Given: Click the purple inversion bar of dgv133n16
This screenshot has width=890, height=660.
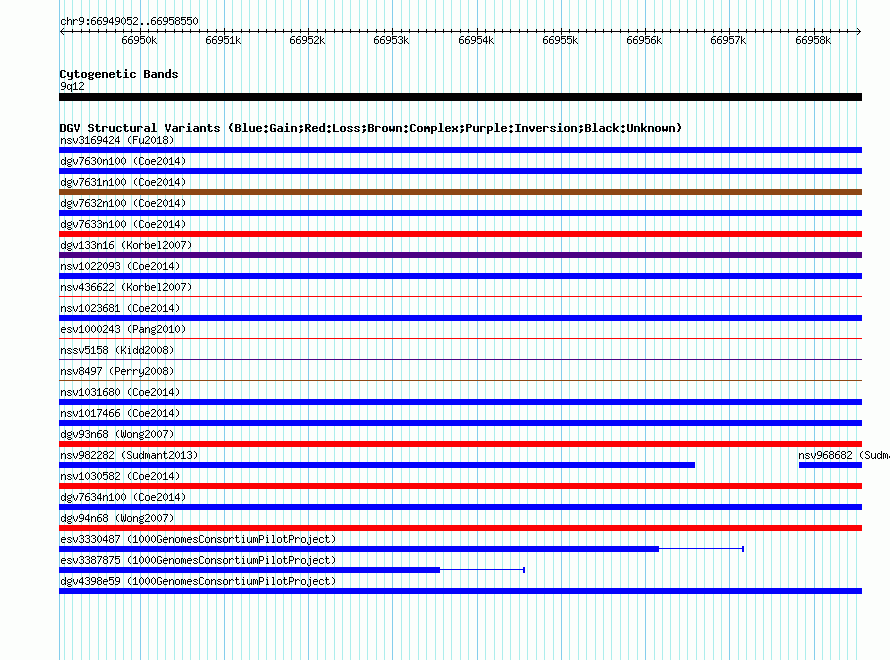Looking at the screenshot, I should tap(460, 255).
